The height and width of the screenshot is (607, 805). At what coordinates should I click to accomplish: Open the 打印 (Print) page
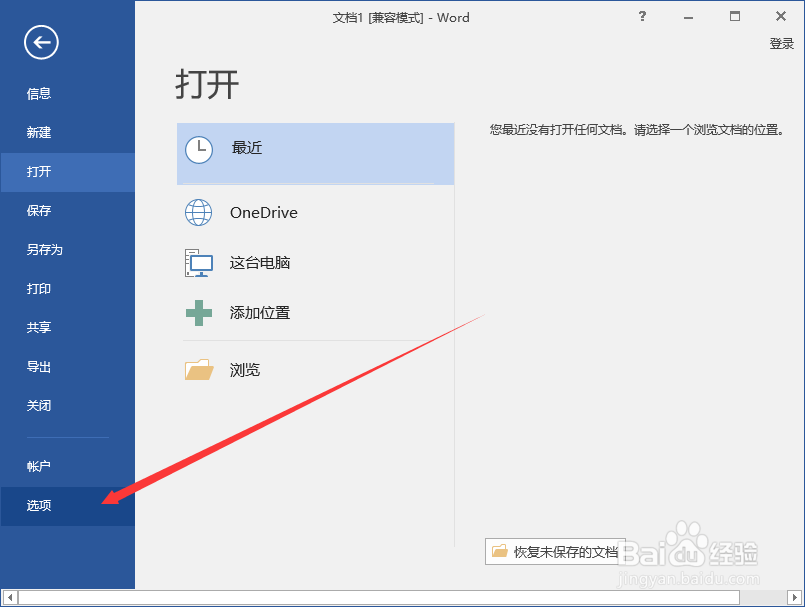tap(67, 289)
